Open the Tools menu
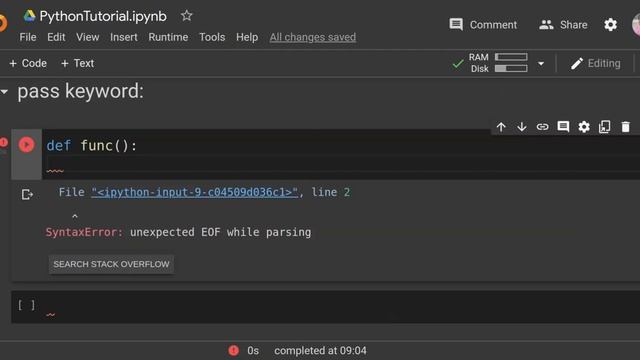The width and height of the screenshot is (640, 360). (x=212, y=37)
